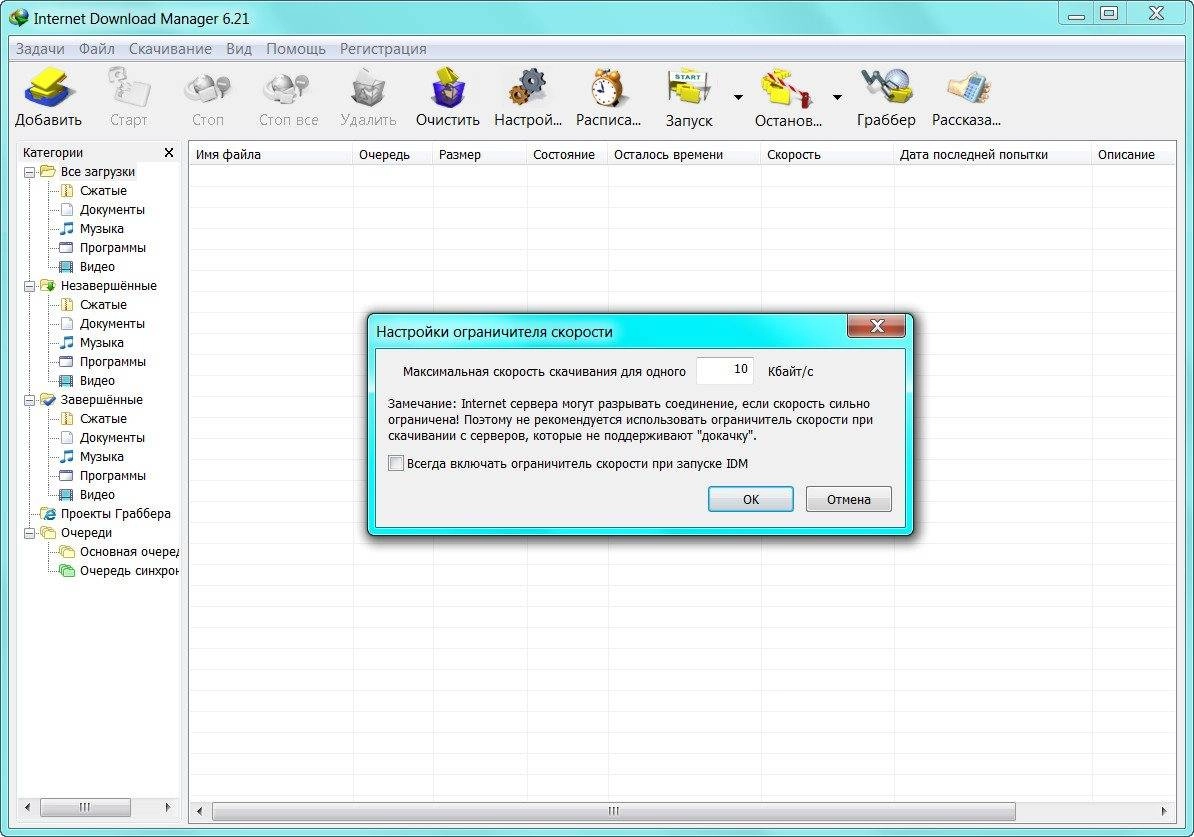This screenshot has height=837, width=1194.
Task: Select Программы under Все загрузки
Action: pos(113,248)
